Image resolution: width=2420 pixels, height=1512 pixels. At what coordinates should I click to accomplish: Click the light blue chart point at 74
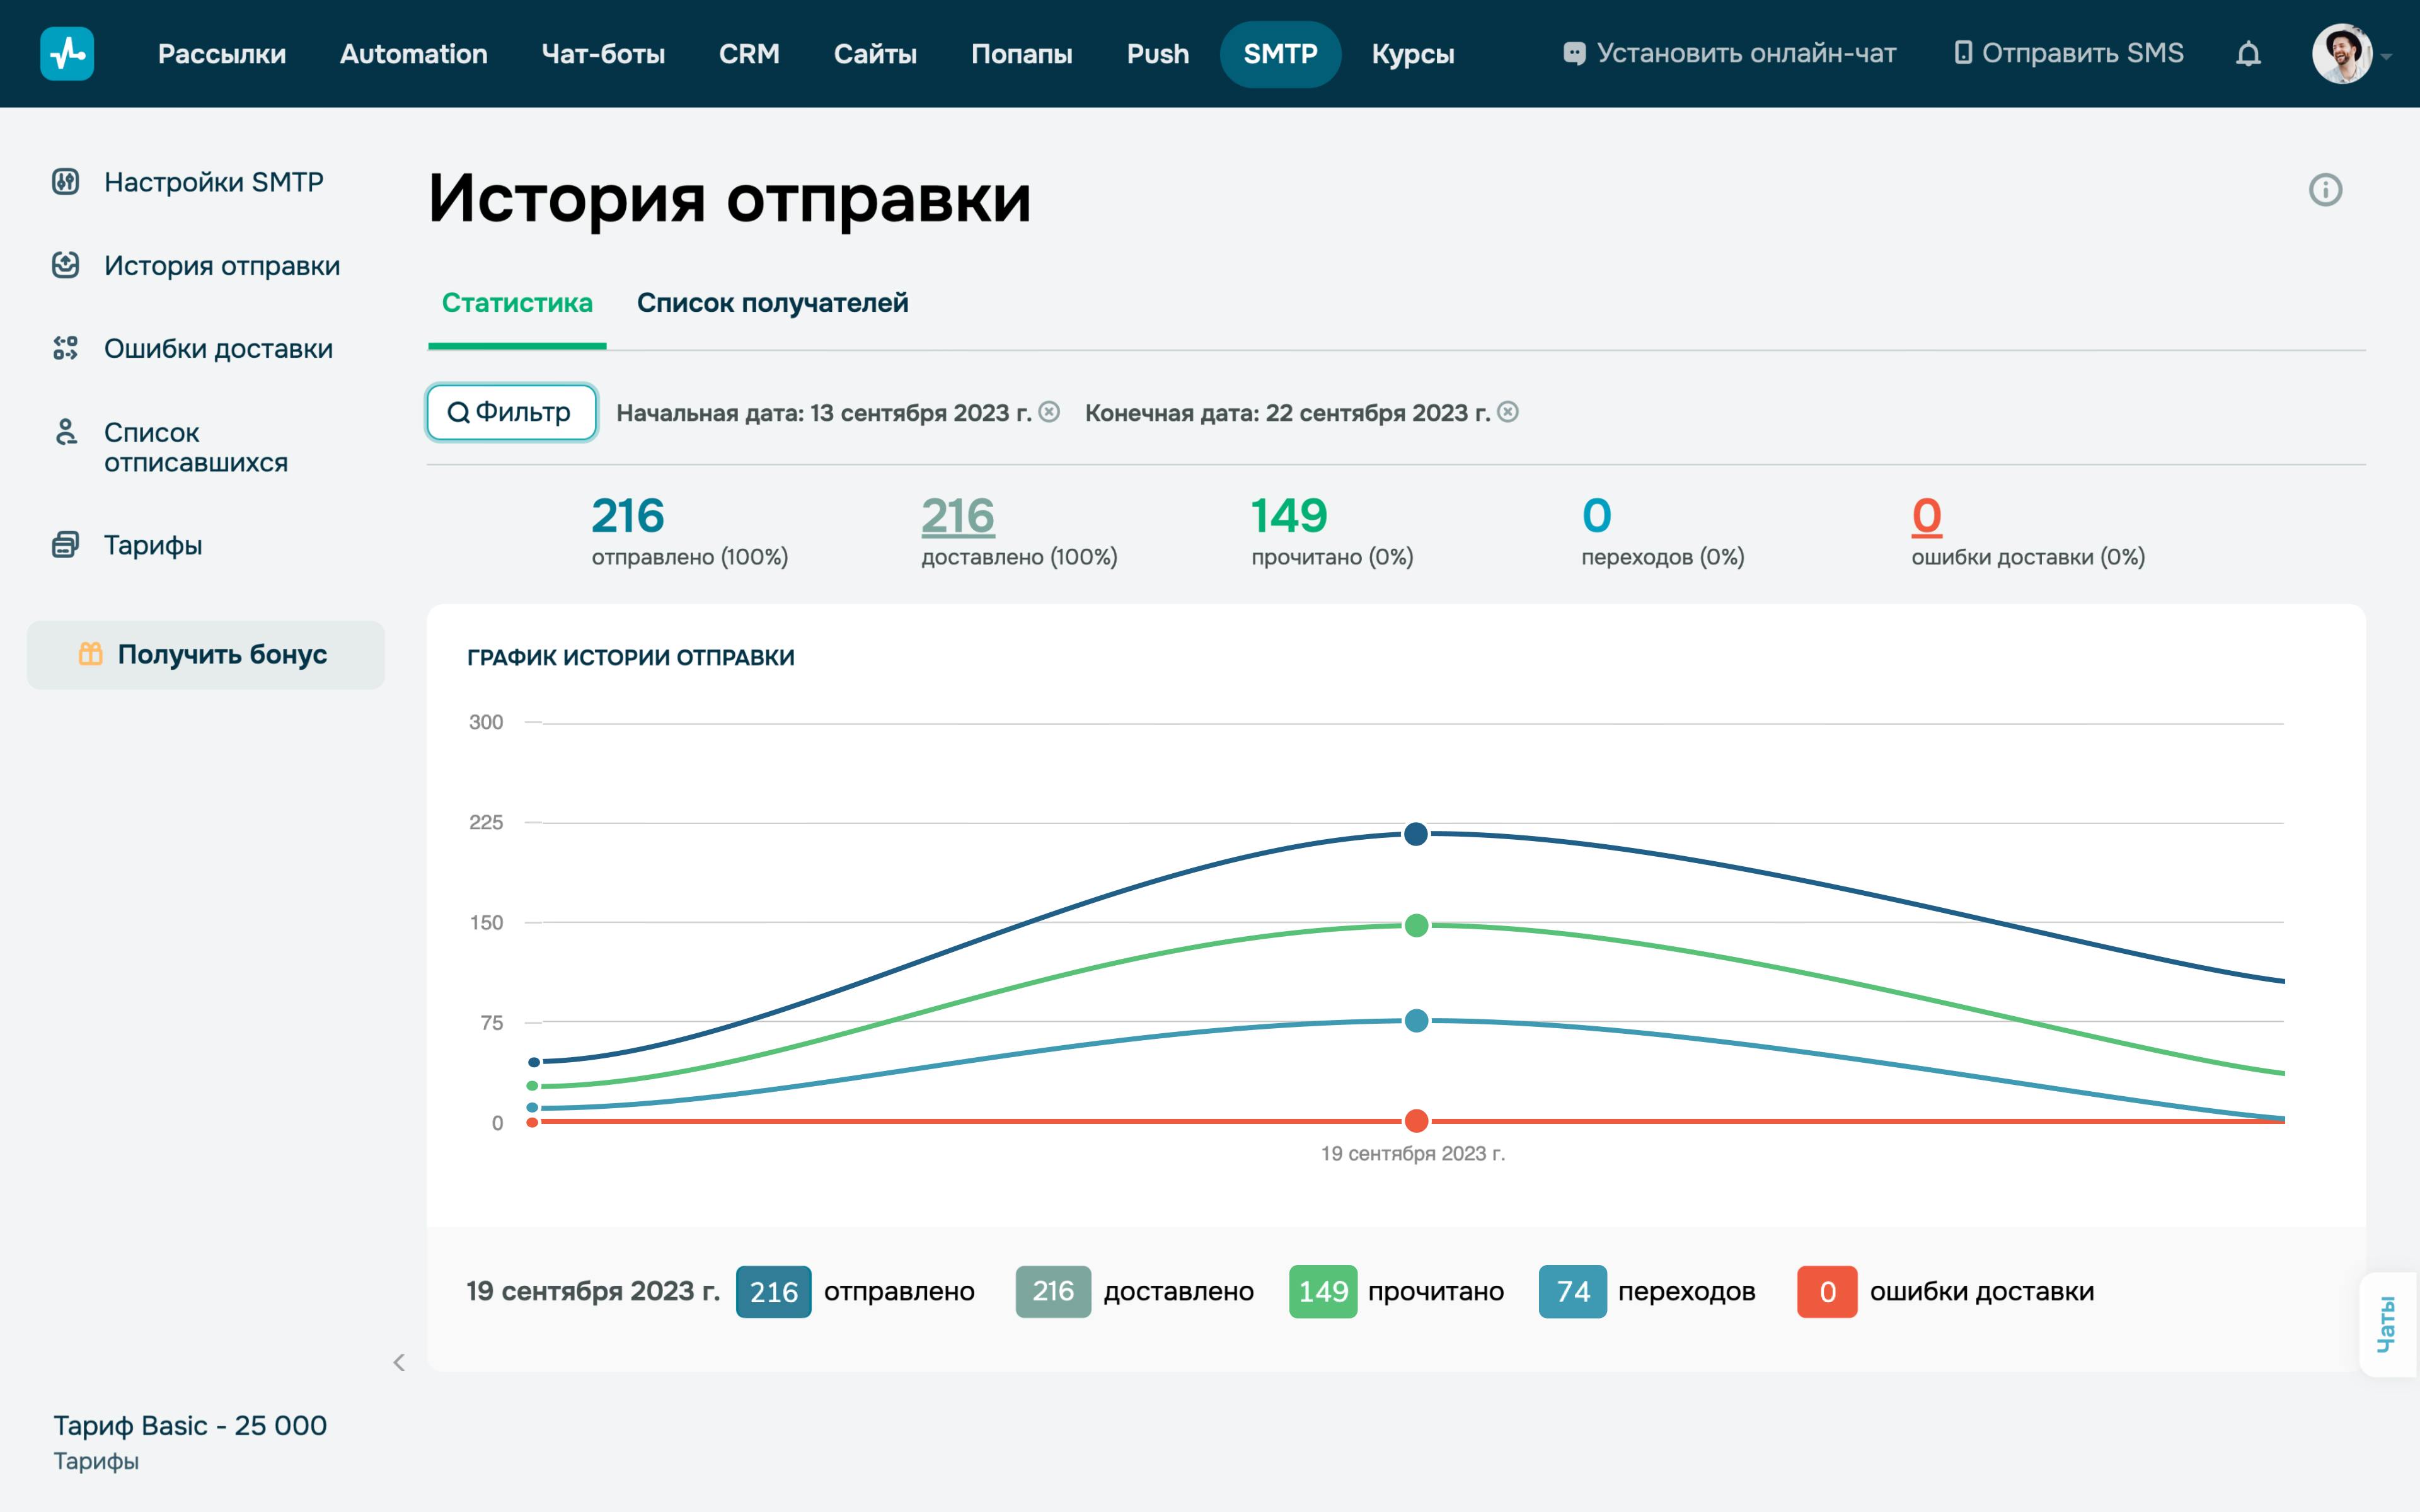(x=1416, y=1021)
